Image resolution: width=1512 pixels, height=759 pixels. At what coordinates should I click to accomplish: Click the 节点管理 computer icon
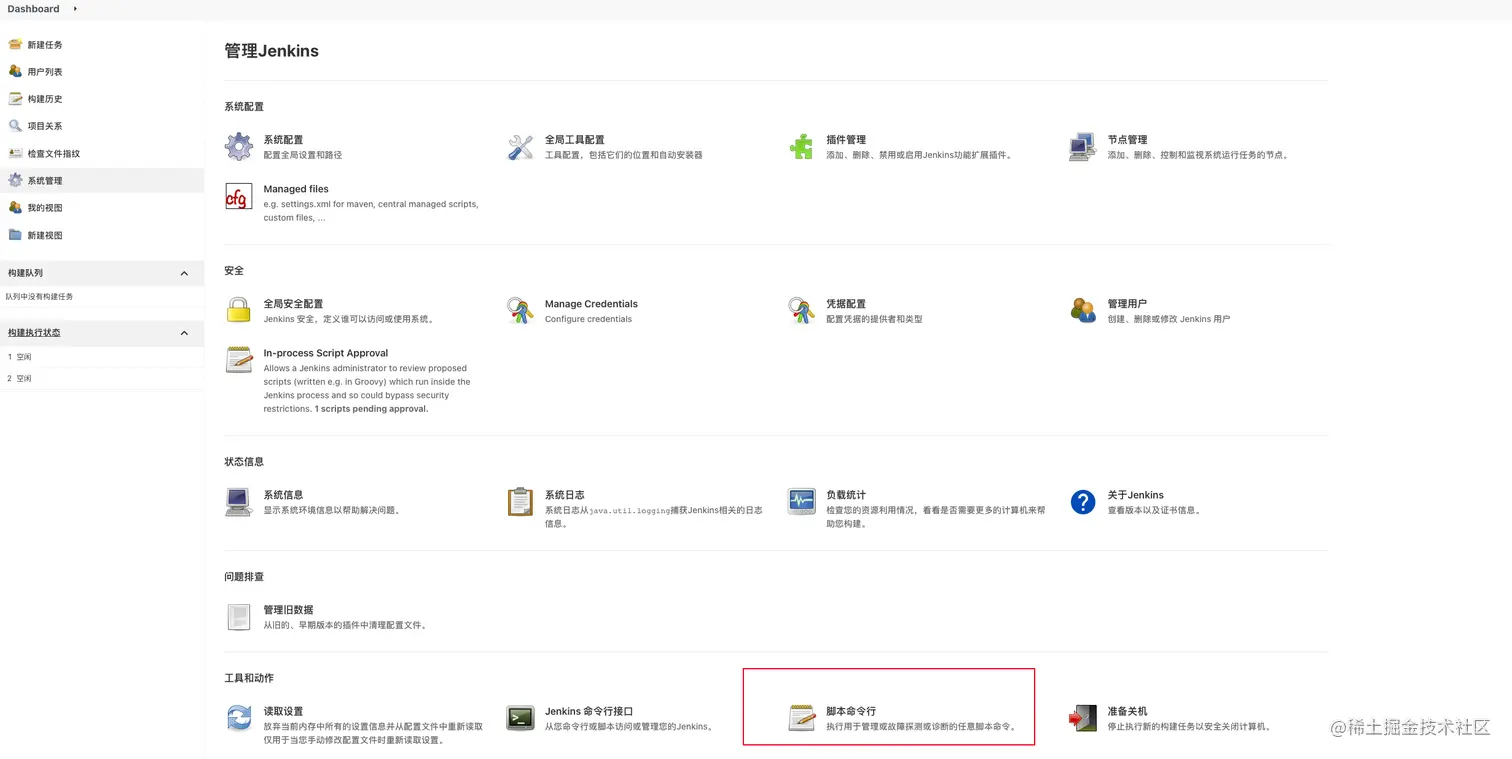[x=1082, y=147]
